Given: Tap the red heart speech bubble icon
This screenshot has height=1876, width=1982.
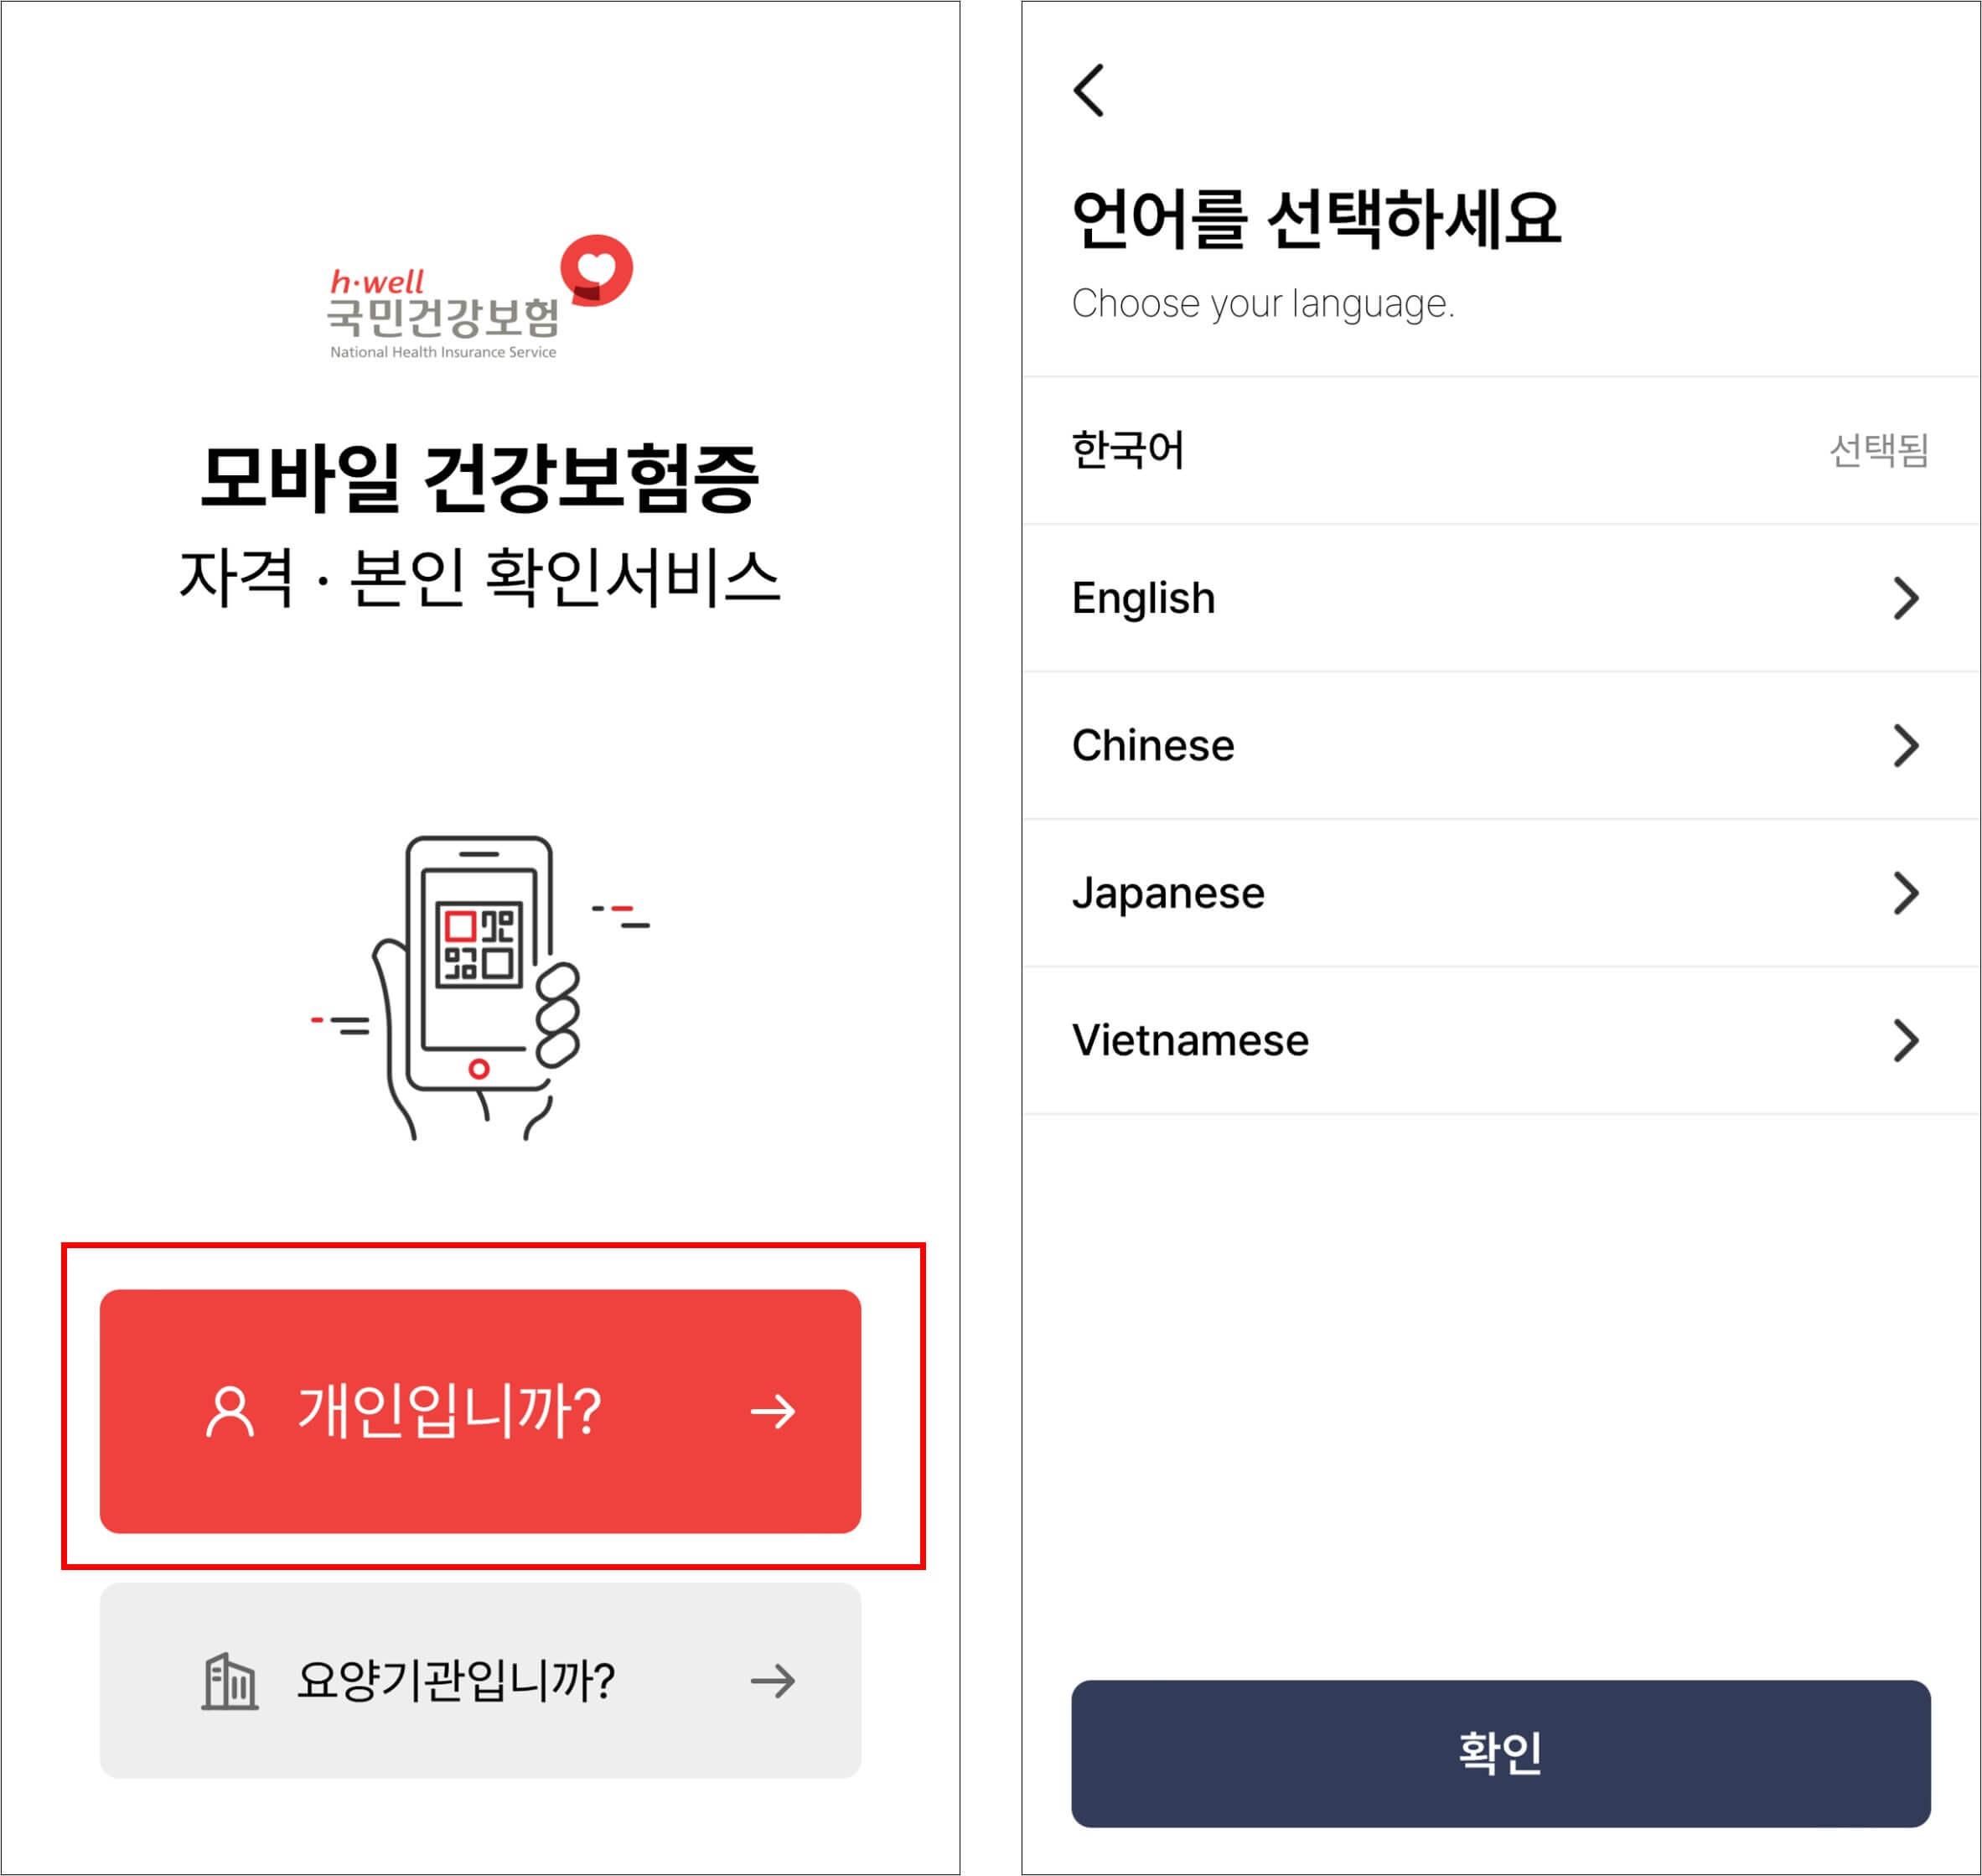Looking at the screenshot, I should pos(597,270).
